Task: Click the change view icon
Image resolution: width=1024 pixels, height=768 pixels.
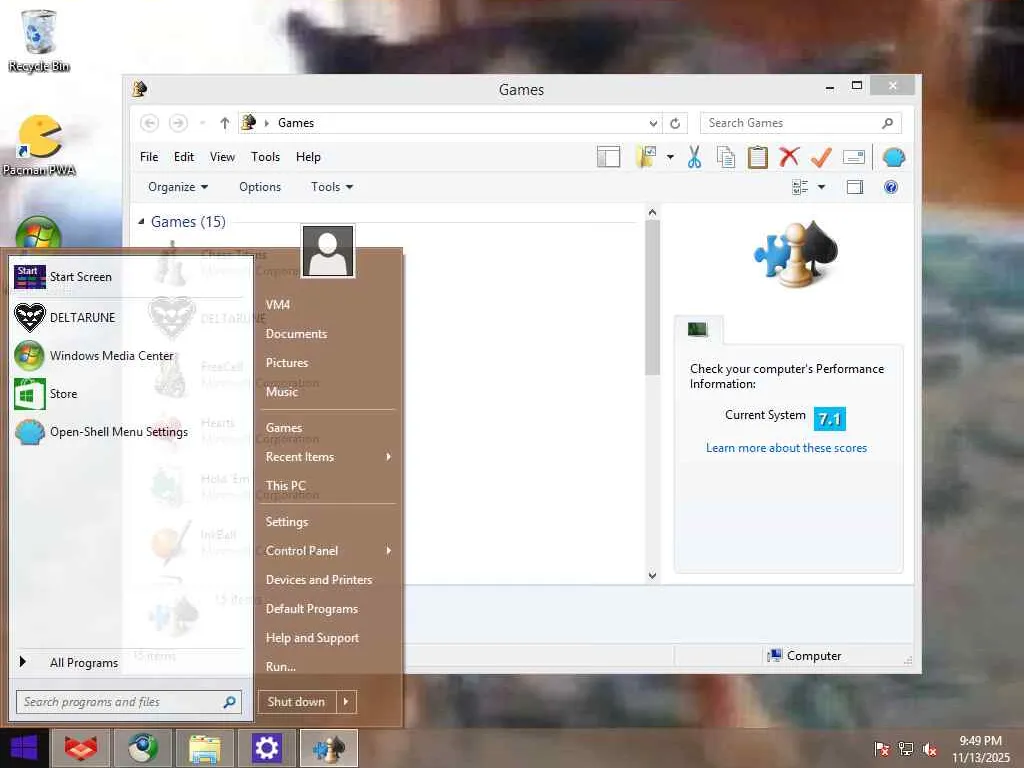Action: pos(800,187)
